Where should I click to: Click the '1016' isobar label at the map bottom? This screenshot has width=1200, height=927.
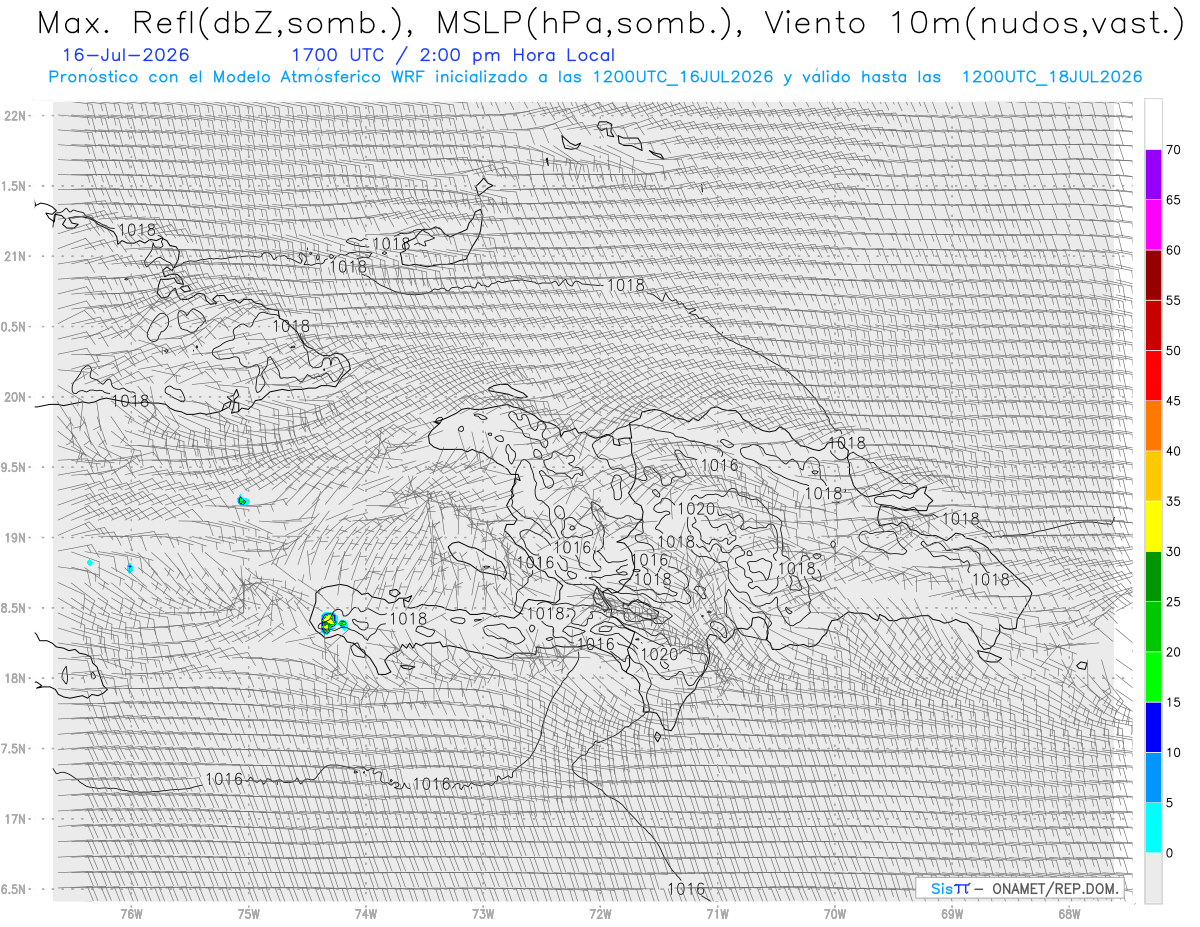pyautogui.click(x=686, y=889)
